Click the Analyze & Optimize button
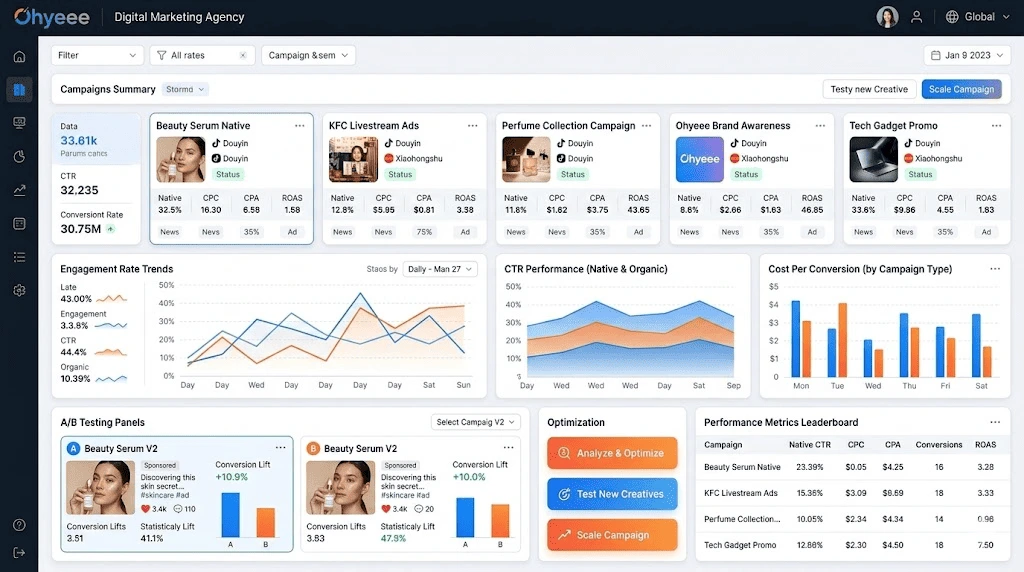The image size is (1024, 572). coord(612,453)
